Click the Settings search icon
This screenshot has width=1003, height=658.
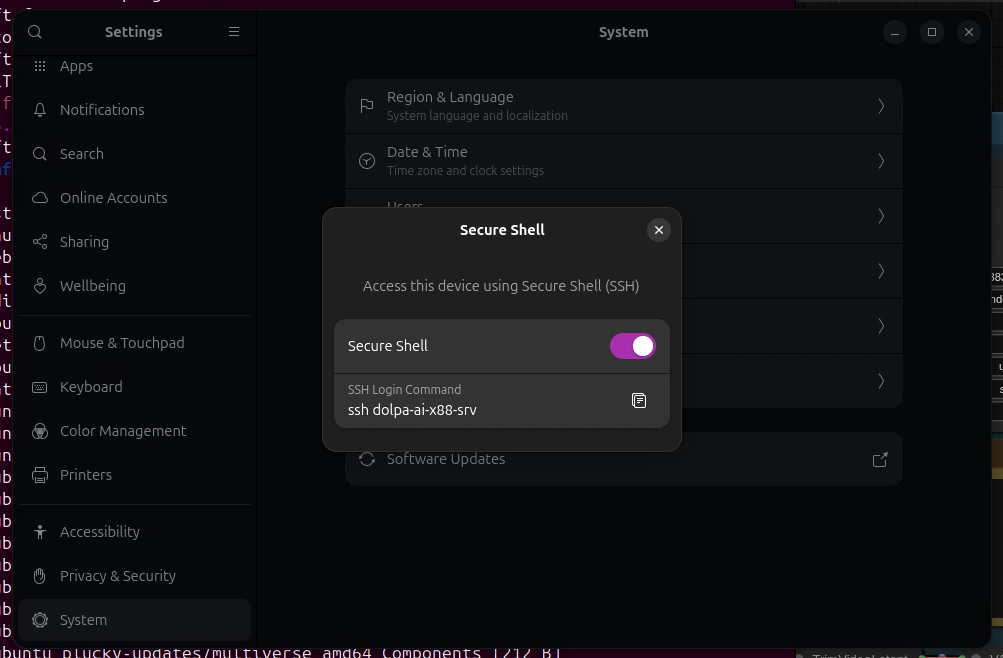pos(35,32)
